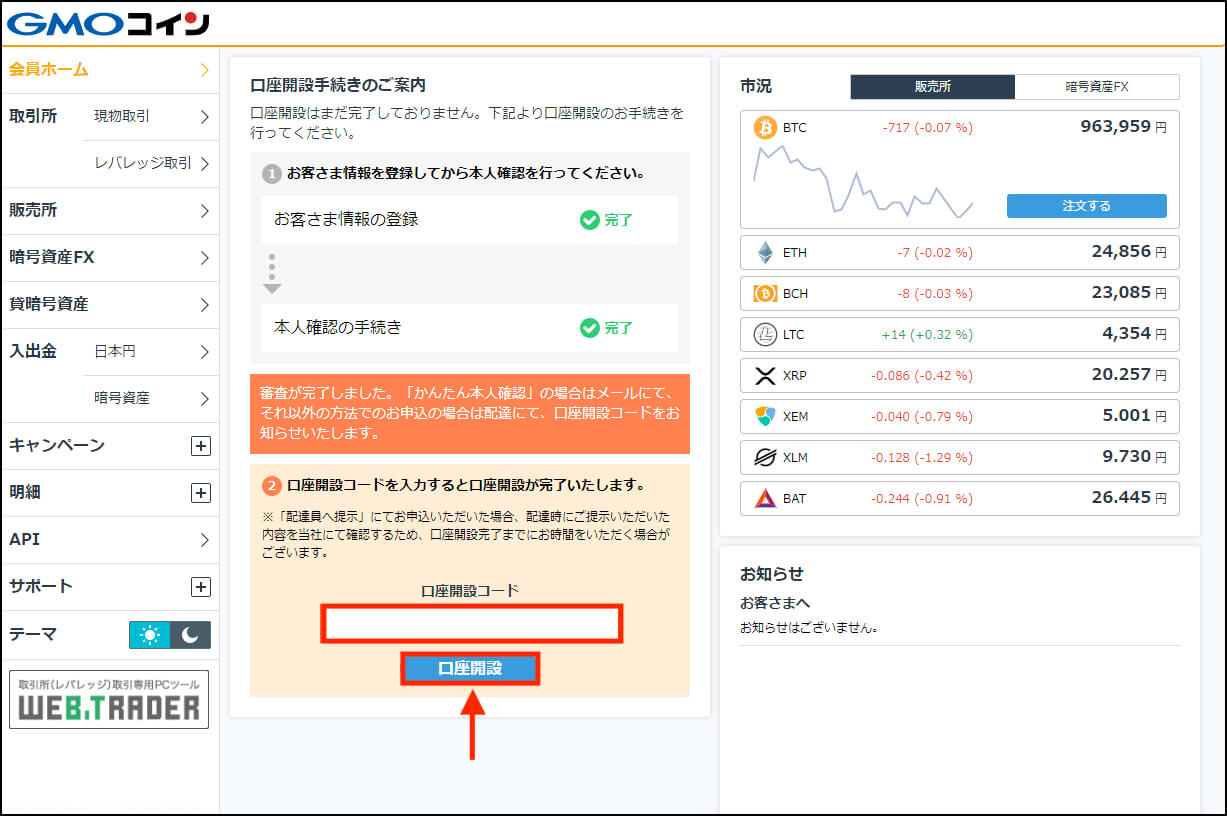Focus the 口座開設コード input field
The image size is (1227, 816).
tap(471, 624)
